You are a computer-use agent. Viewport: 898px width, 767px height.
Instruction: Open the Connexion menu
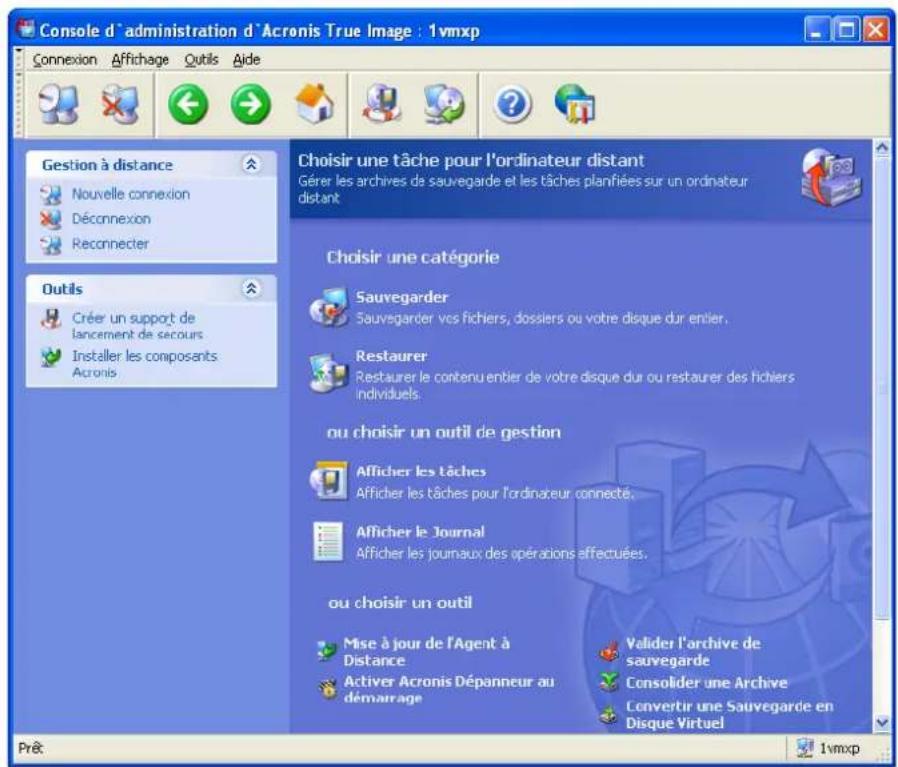tap(64, 60)
